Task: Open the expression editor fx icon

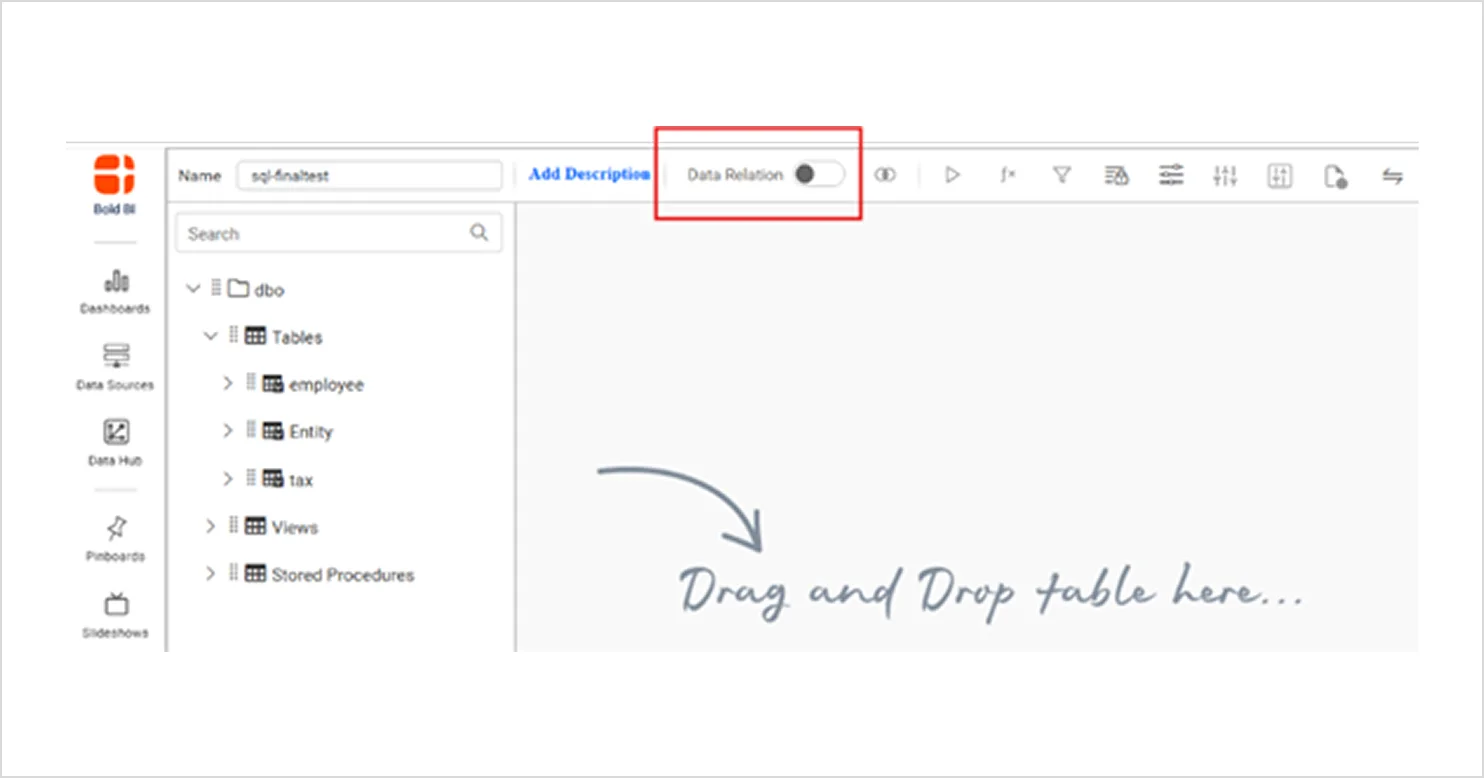Action: pos(1007,175)
